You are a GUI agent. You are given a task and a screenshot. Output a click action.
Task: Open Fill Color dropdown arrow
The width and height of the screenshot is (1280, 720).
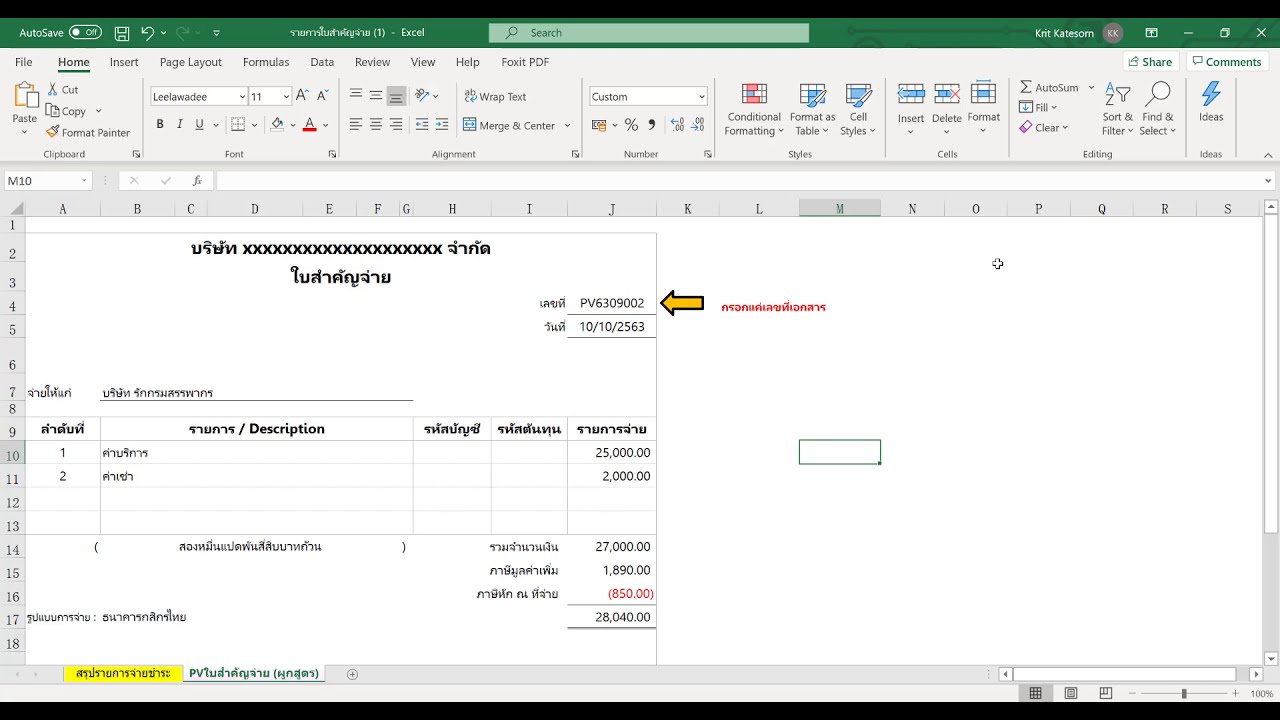click(x=293, y=125)
